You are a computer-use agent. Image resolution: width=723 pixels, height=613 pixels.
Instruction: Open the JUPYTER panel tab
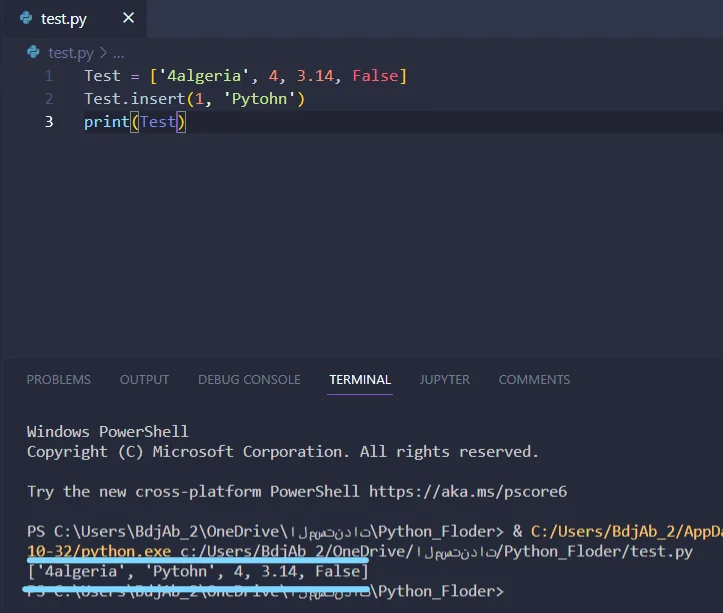445,380
